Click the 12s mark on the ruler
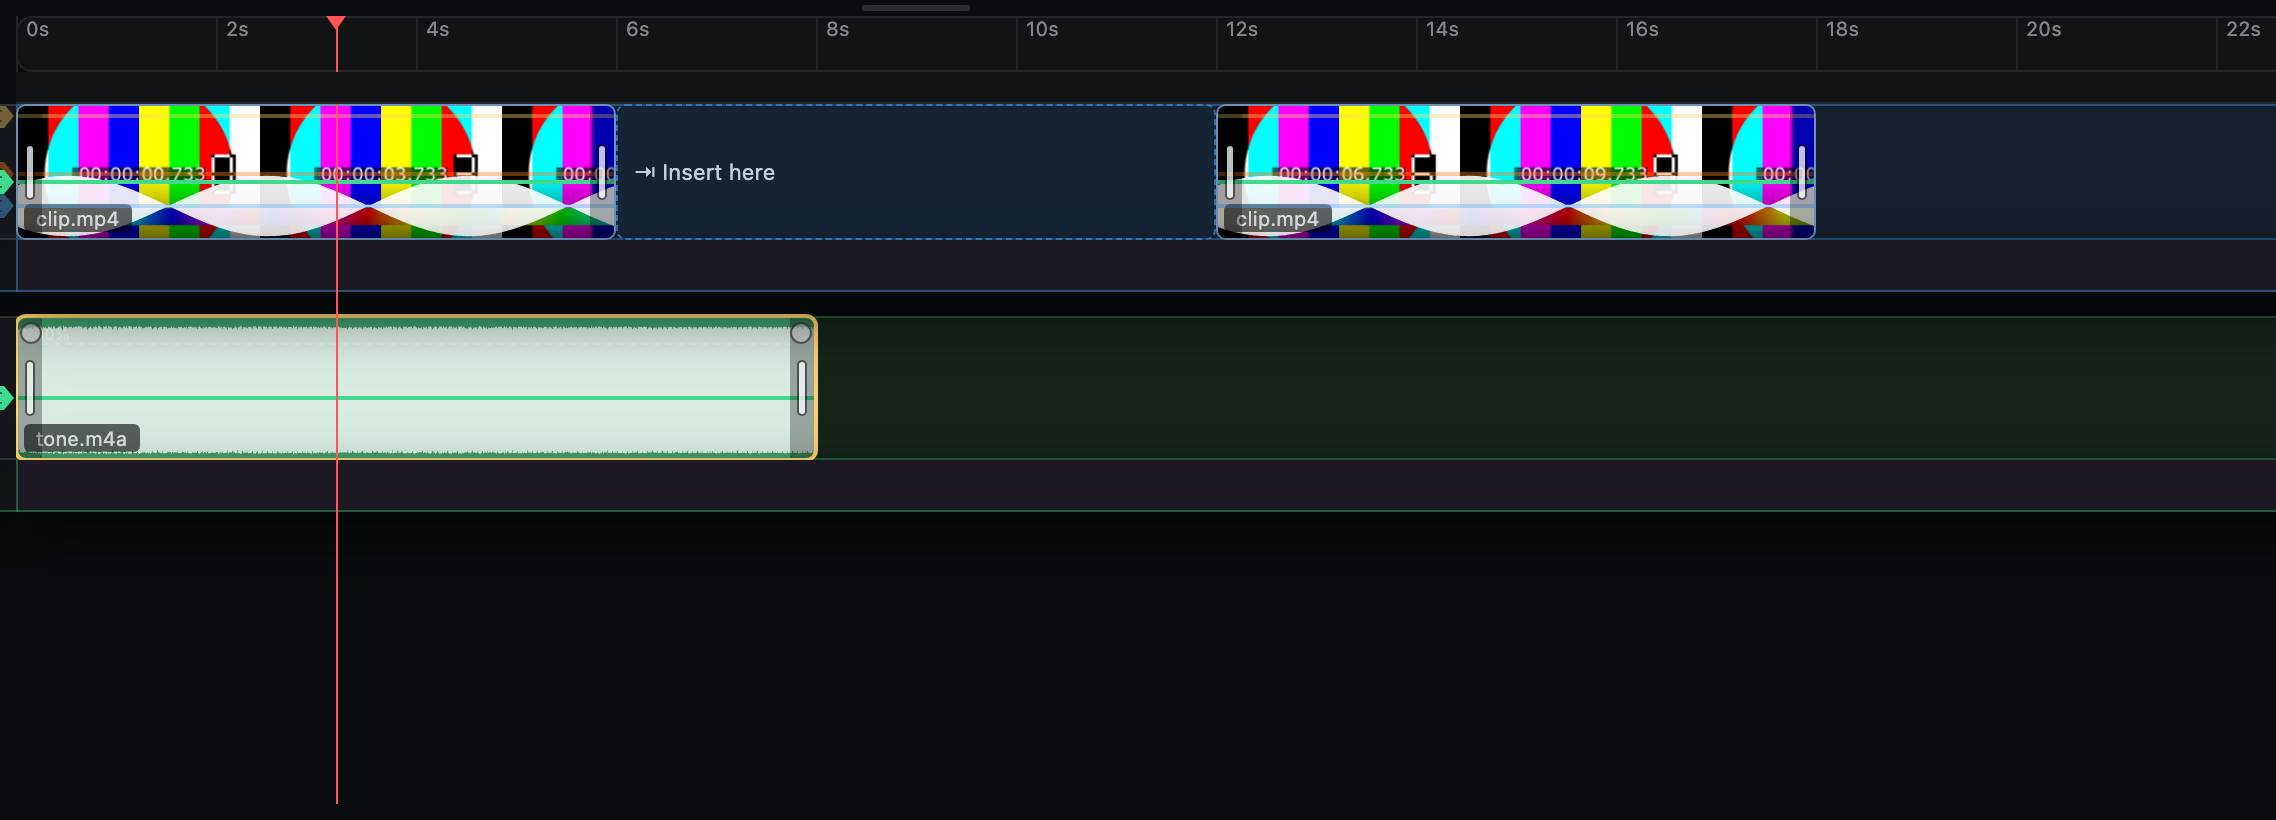Image resolution: width=2276 pixels, height=820 pixels. (1242, 30)
